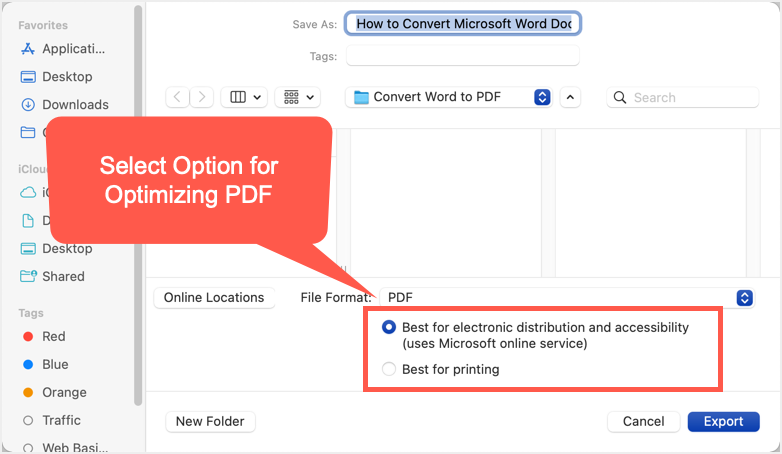Open Downloads in the sidebar
Screen dimensions: 782x454
click(75, 104)
